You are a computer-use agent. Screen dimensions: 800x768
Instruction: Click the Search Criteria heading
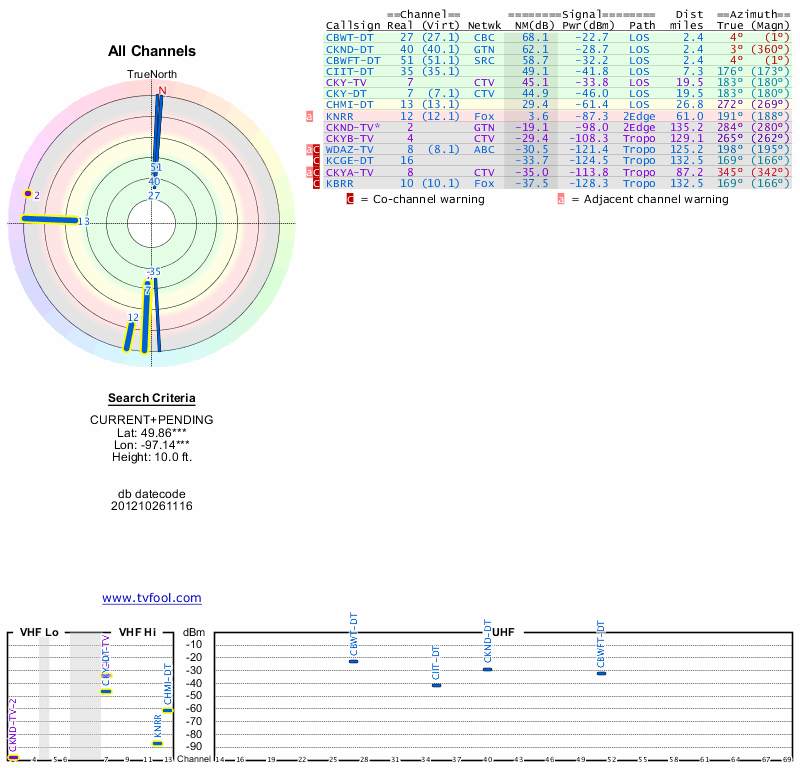[x=152, y=398]
